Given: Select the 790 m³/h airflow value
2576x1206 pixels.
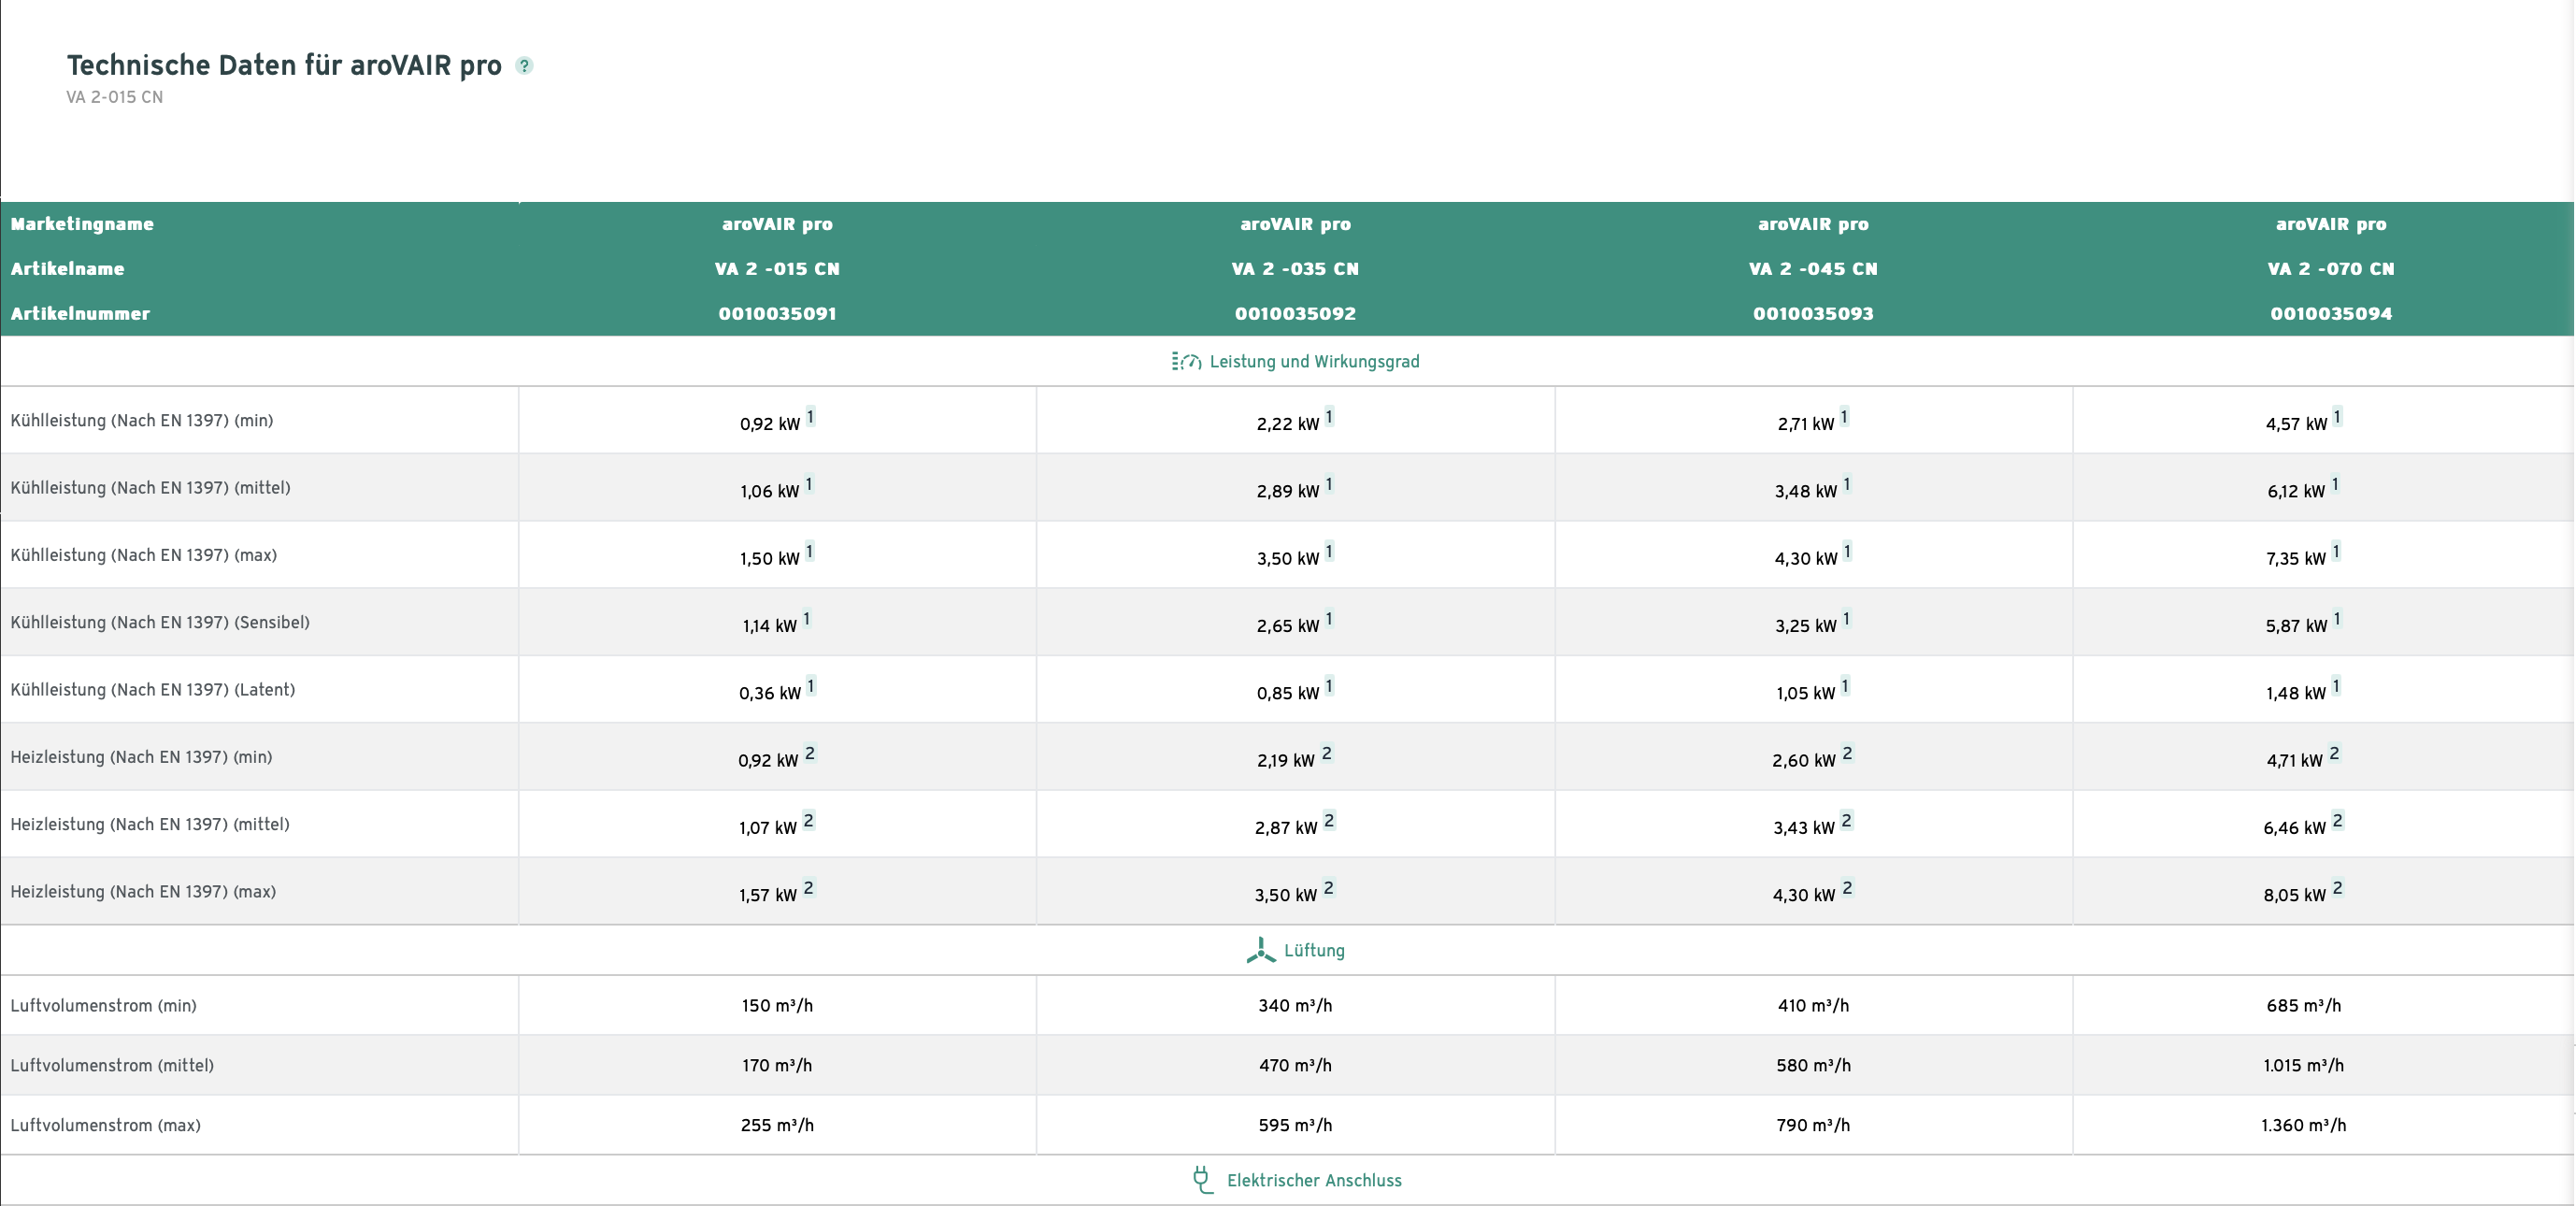Looking at the screenshot, I should coord(1813,1126).
